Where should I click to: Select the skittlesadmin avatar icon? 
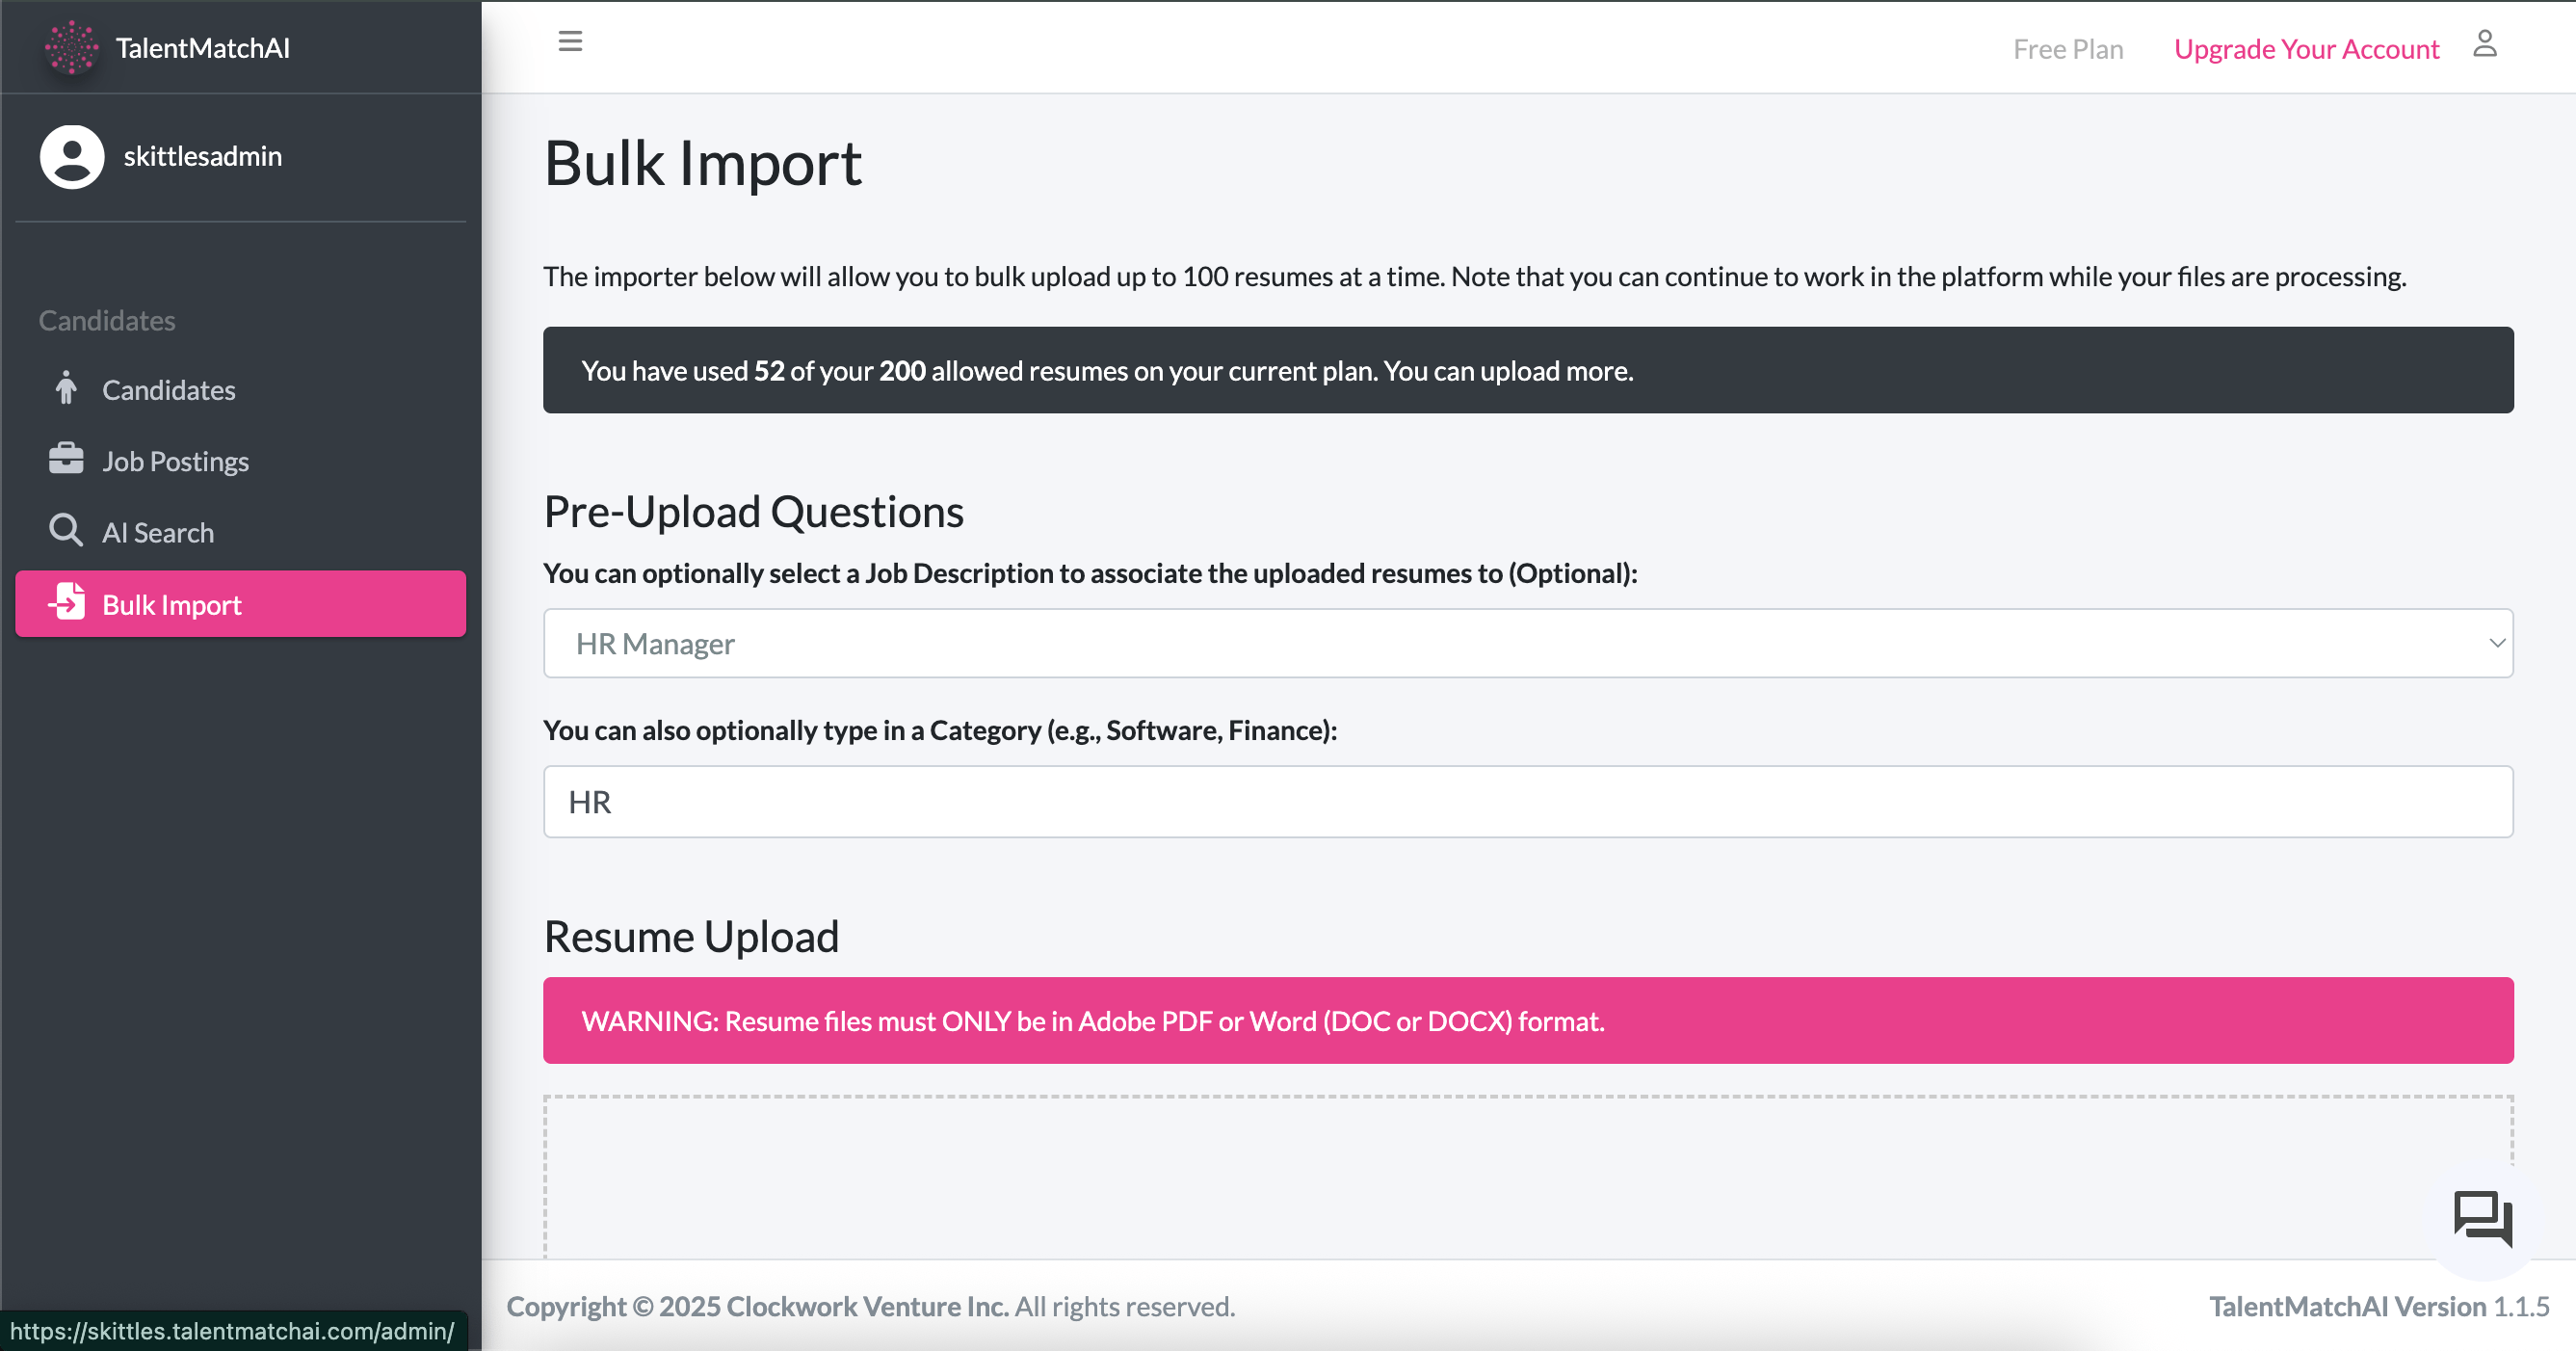pyautogui.click(x=72, y=156)
